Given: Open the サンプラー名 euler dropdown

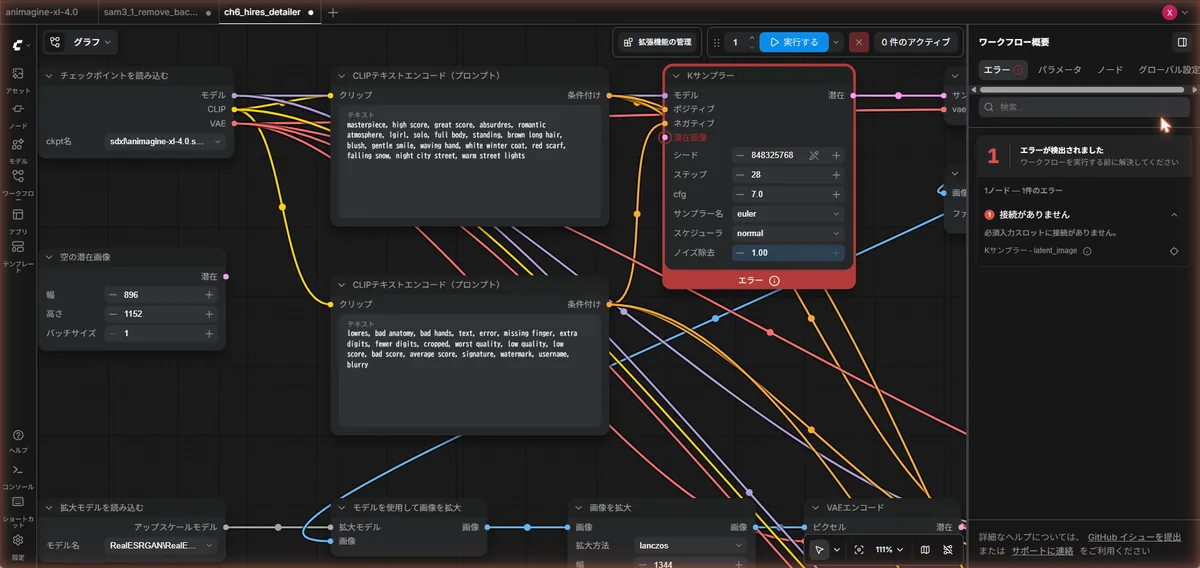Looking at the screenshot, I should (788, 214).
